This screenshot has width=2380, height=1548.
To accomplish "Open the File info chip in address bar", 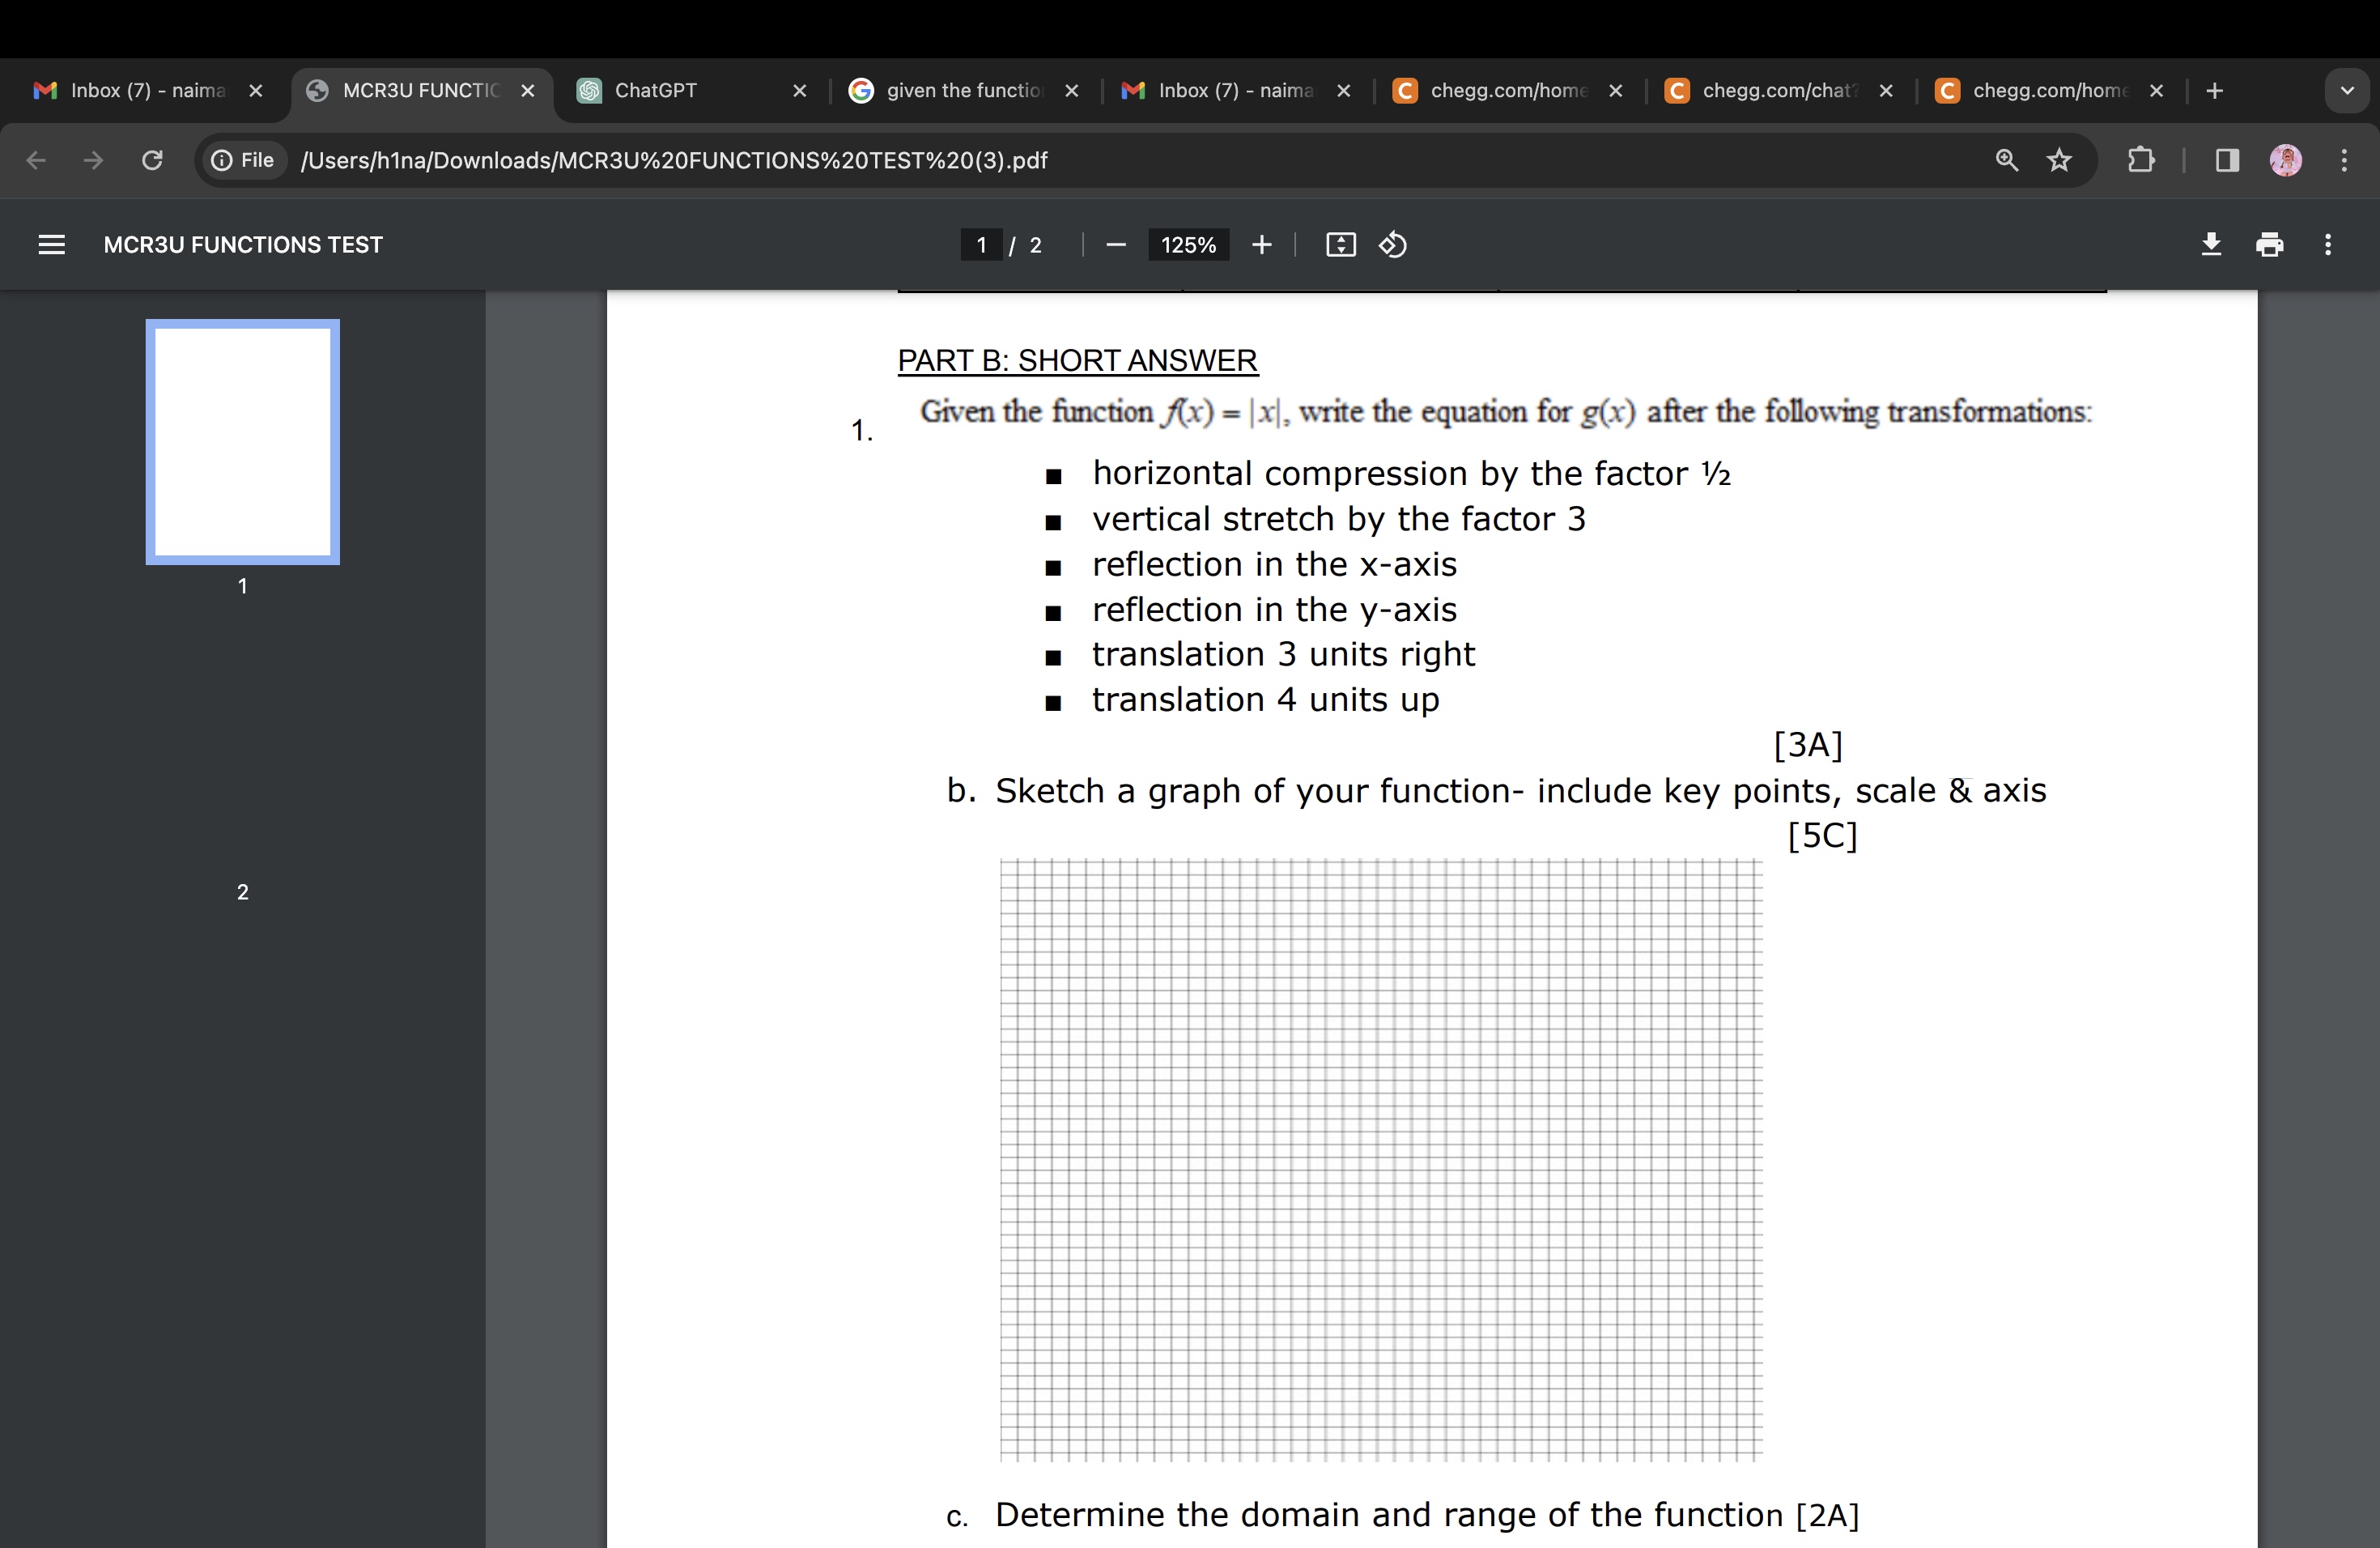I will 242,160.
